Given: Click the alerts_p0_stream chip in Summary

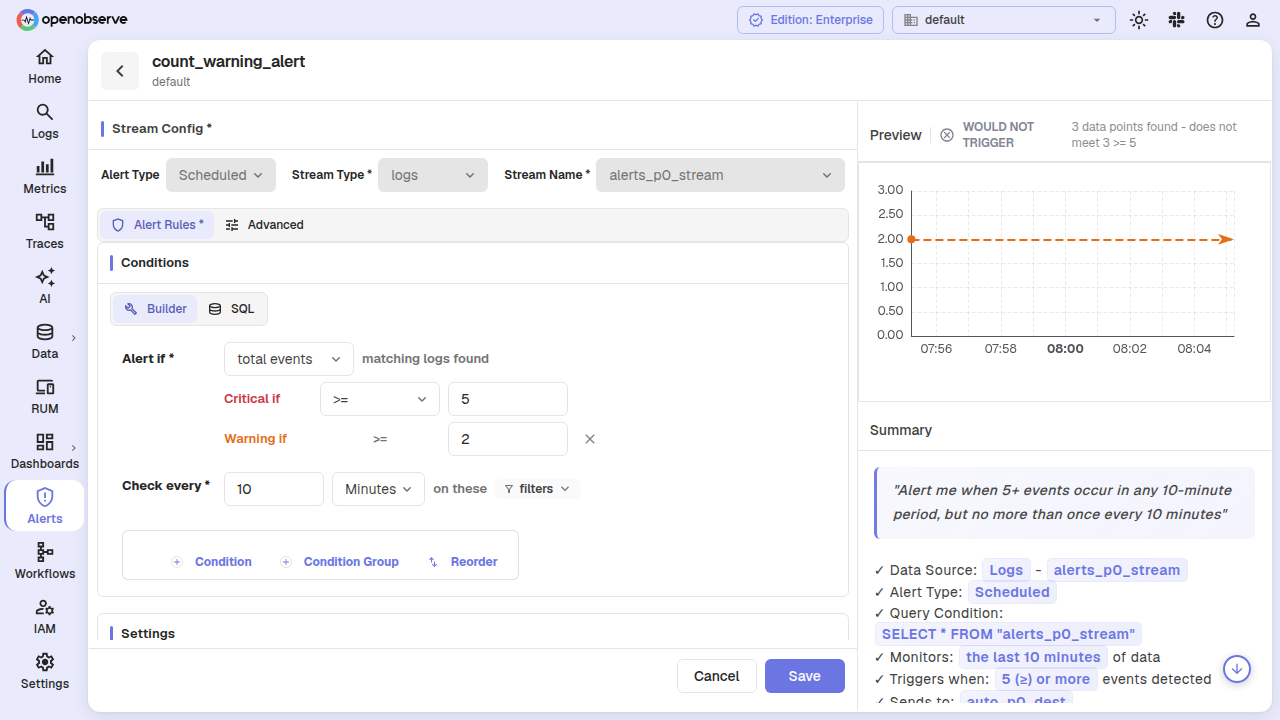Looking at the screenshot, I should [x=1117, y=570].
